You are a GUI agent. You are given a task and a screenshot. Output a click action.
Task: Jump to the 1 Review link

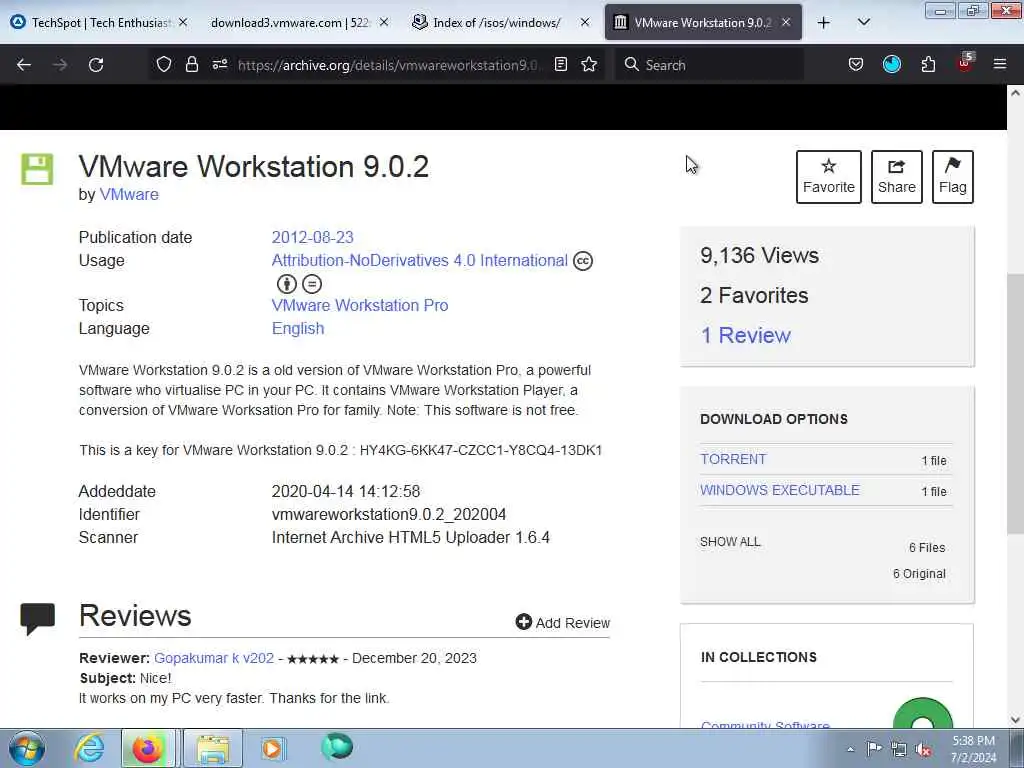[745, 335]
